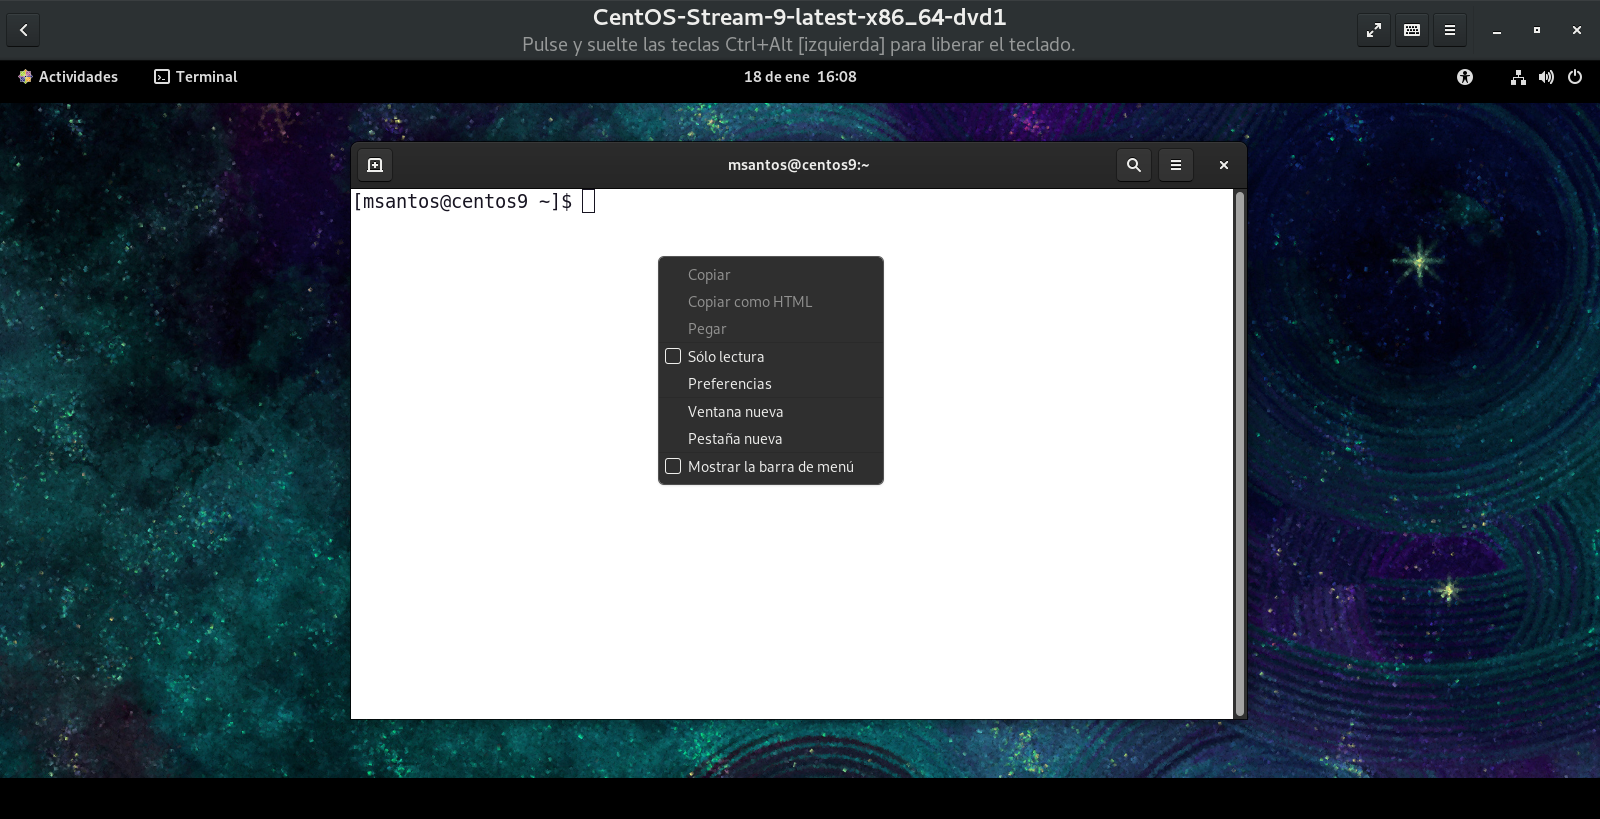Open the terminal hamburger menu
1600x819 pixels.
(1175, 165)
